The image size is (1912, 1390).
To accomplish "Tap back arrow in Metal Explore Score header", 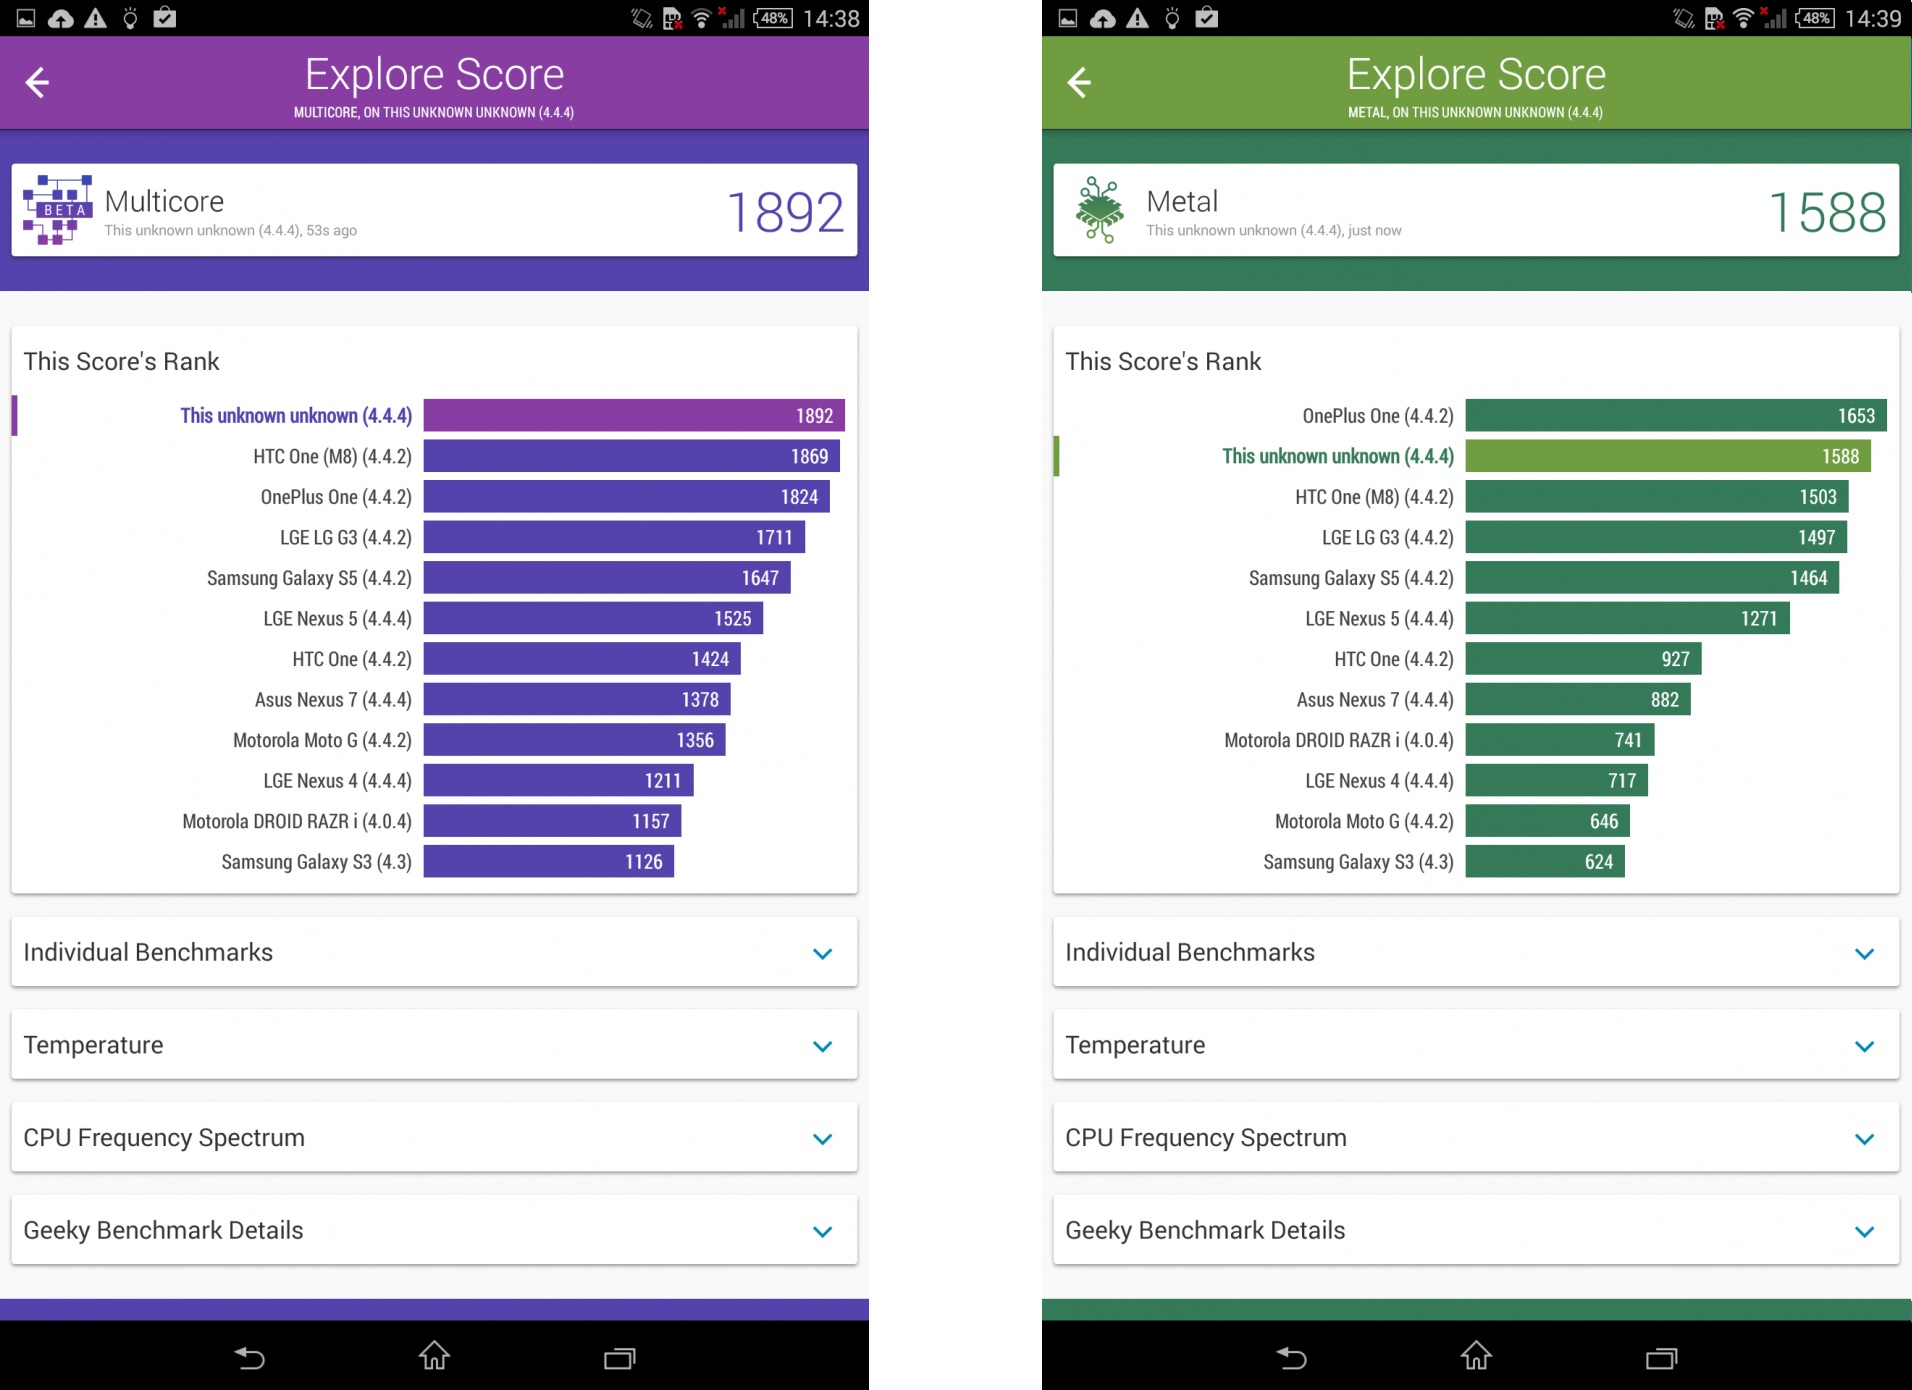I will [1079, 82].
